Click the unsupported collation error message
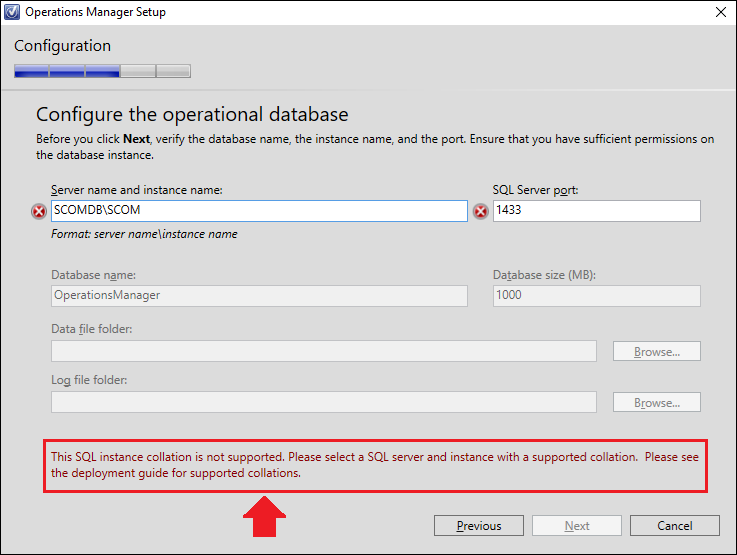The height and width of the screenshot is (555, 737). tap(375, 465)
